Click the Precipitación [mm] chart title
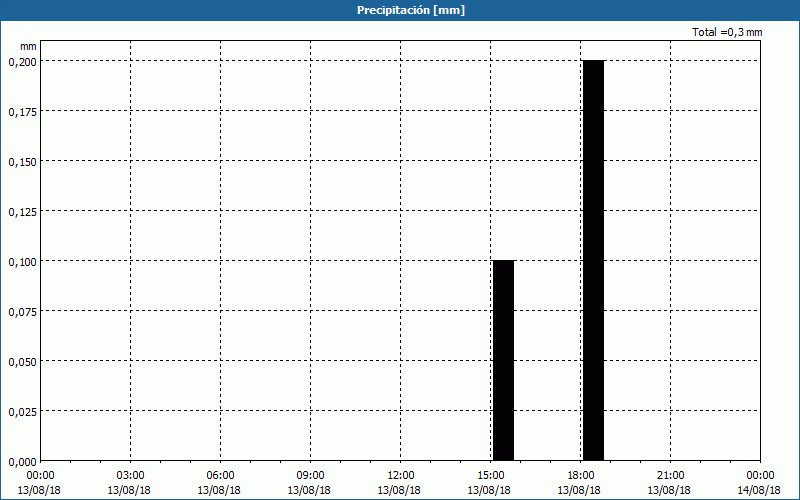Screen dimensions: 800x500 (x=411, y=10)
